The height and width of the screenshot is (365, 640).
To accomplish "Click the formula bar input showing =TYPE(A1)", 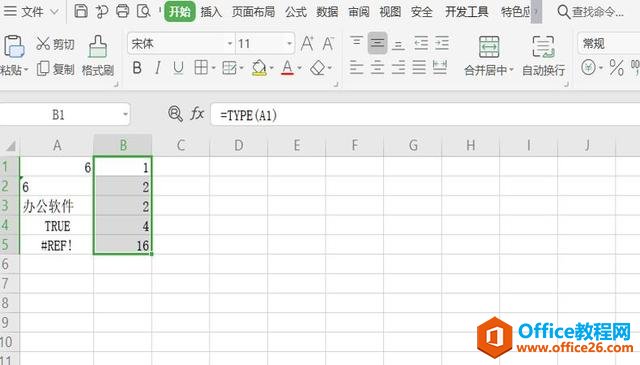I will pos(424,115).
